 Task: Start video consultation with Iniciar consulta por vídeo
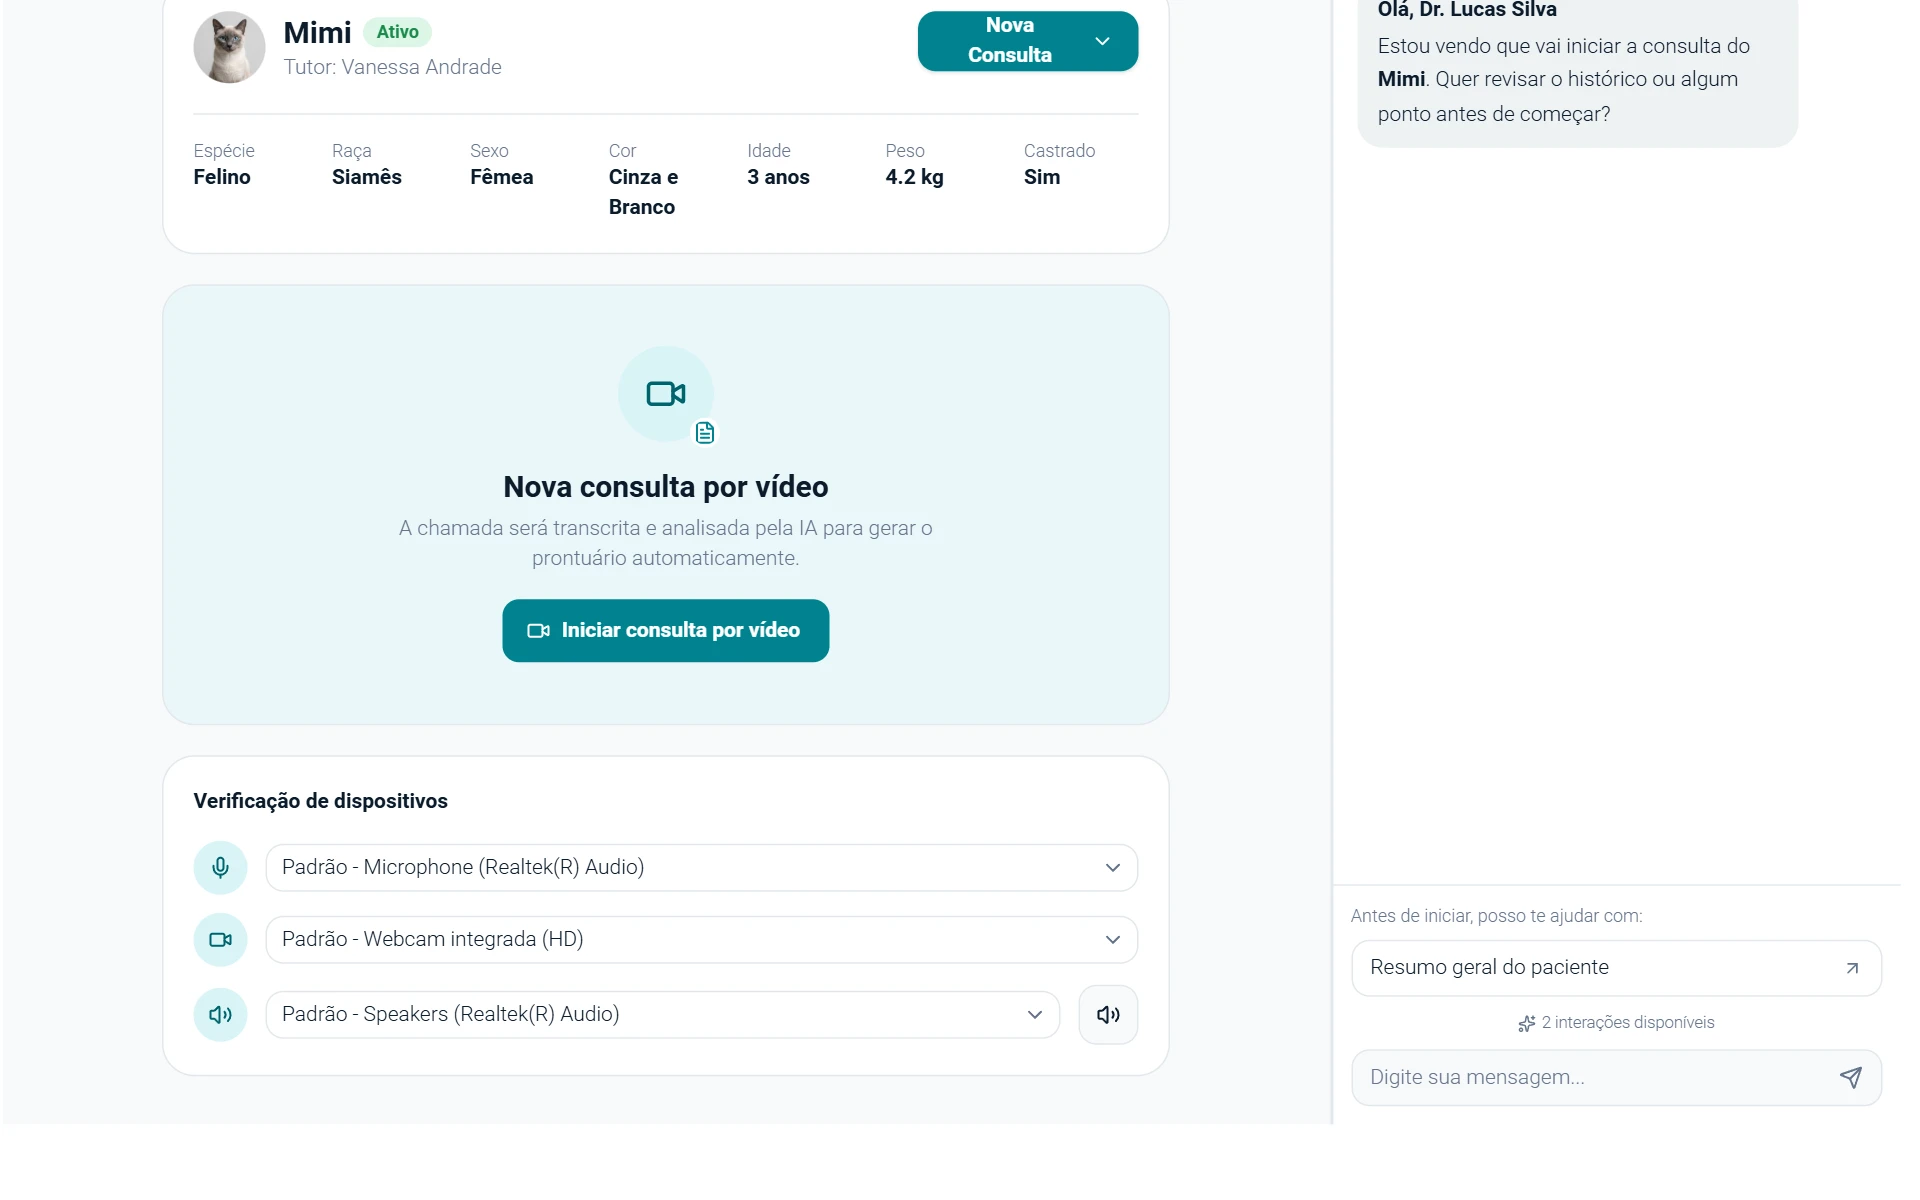coord(666,631)
